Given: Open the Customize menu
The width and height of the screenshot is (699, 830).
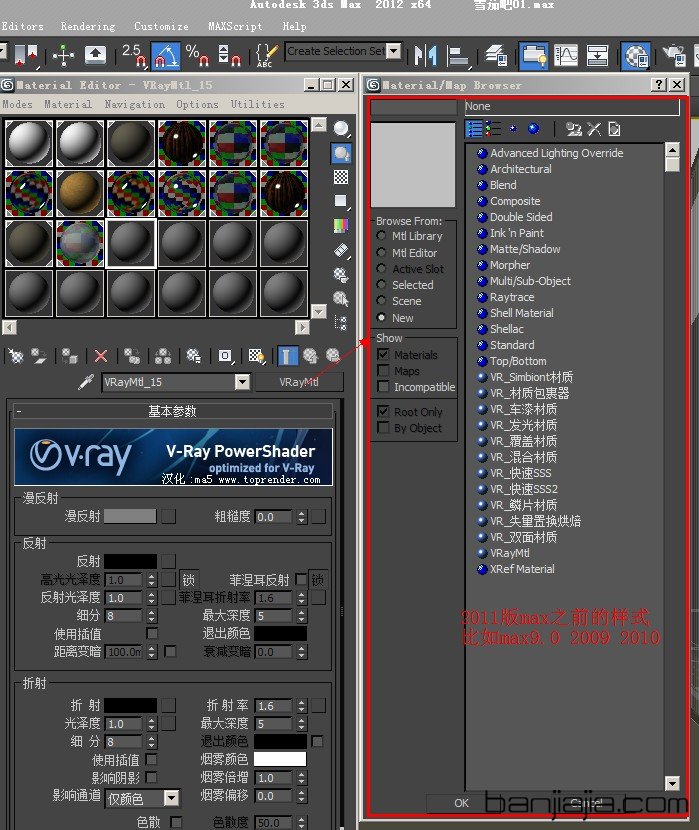Looking at the screenshot, I should point(161,26).
